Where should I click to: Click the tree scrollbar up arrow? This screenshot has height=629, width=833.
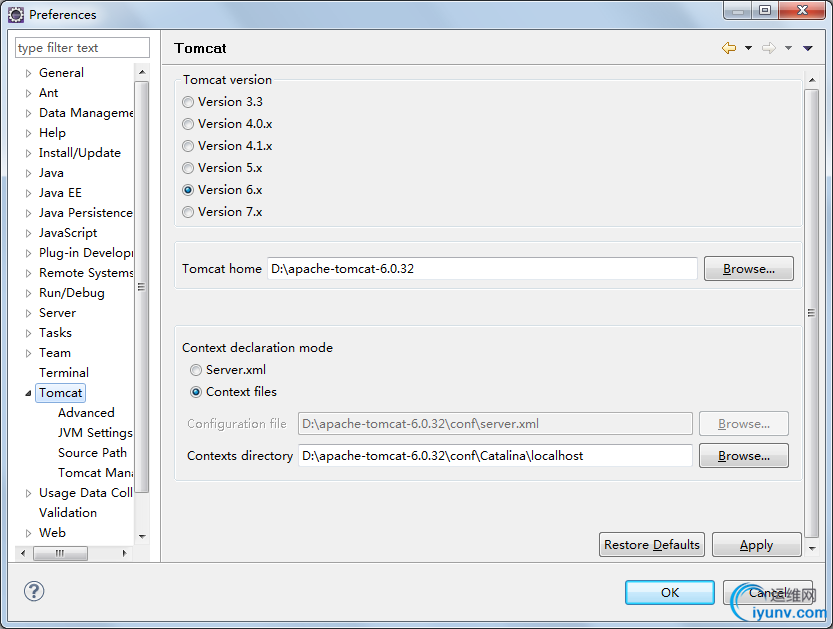pyautogui.click(x=142, y=72)
